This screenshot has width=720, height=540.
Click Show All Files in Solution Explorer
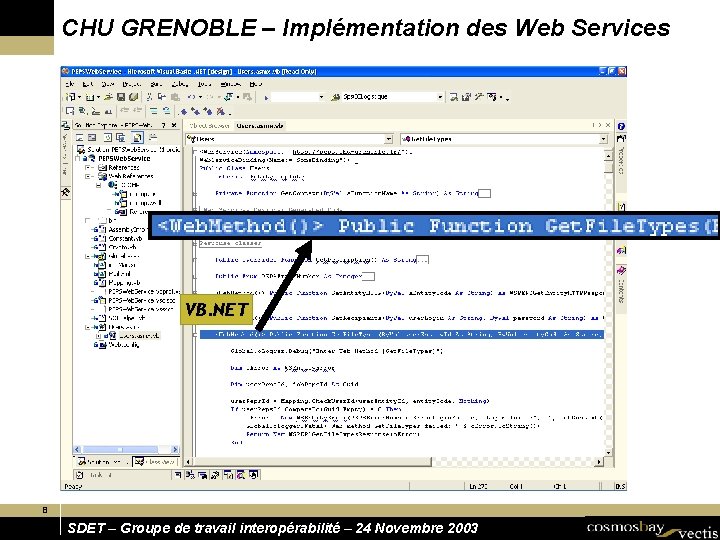(x=137, y=137)
